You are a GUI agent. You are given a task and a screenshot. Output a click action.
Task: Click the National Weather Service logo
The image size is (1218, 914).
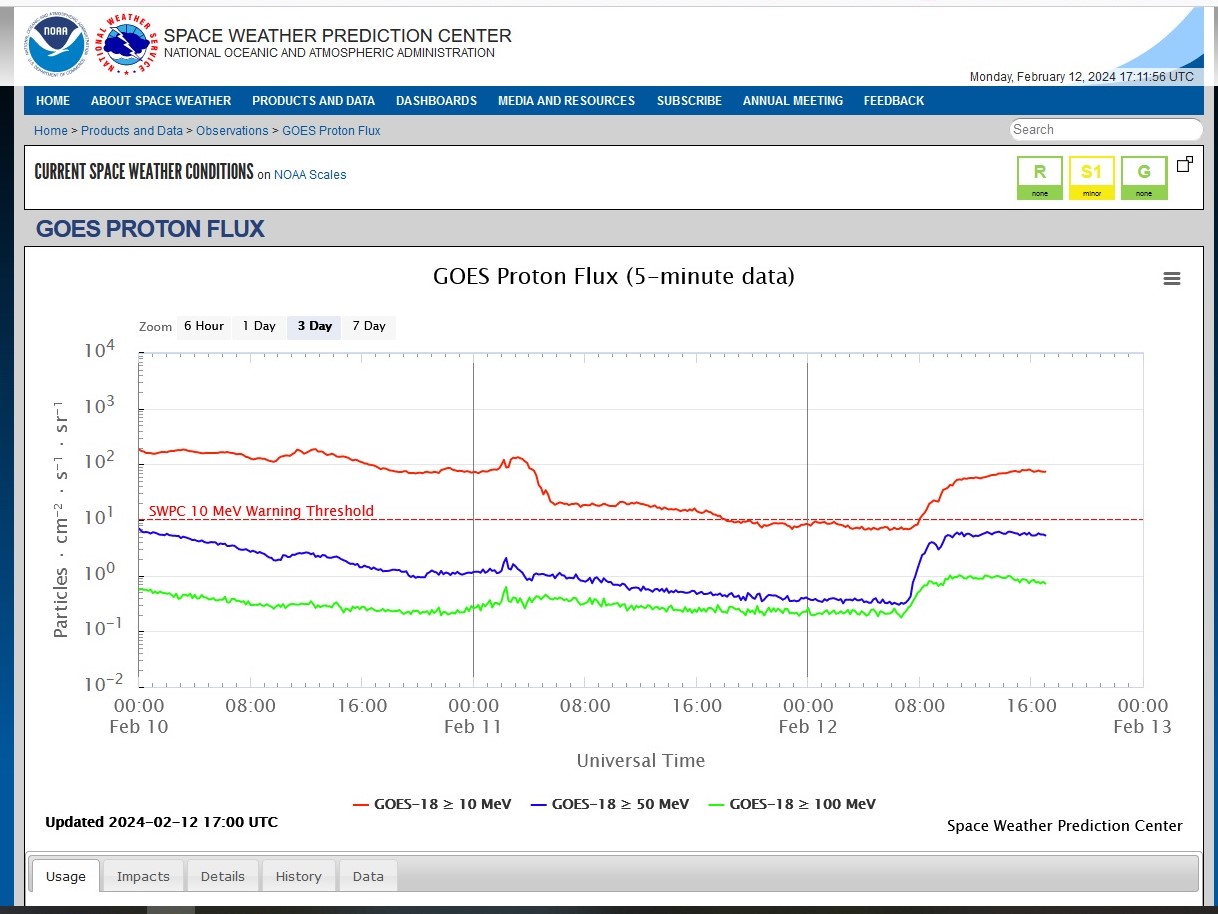point(128,45)
